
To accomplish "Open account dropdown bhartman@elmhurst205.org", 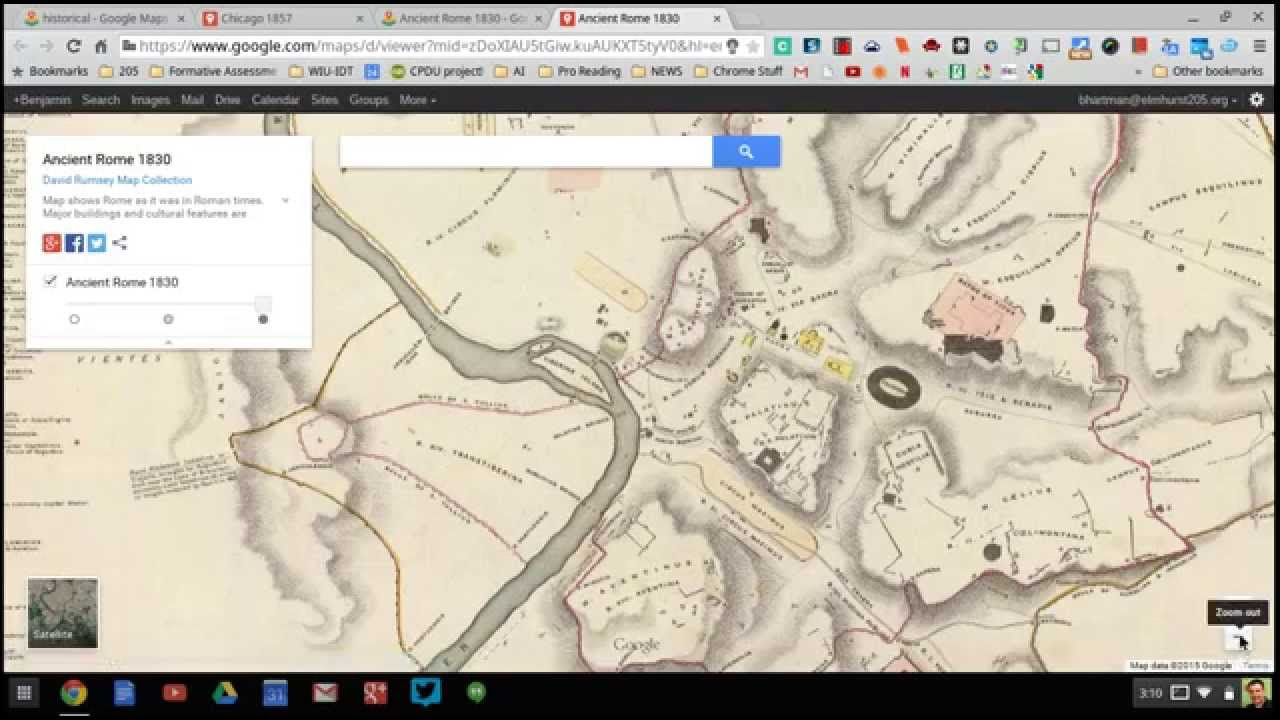I will (x=1158, y=100).
